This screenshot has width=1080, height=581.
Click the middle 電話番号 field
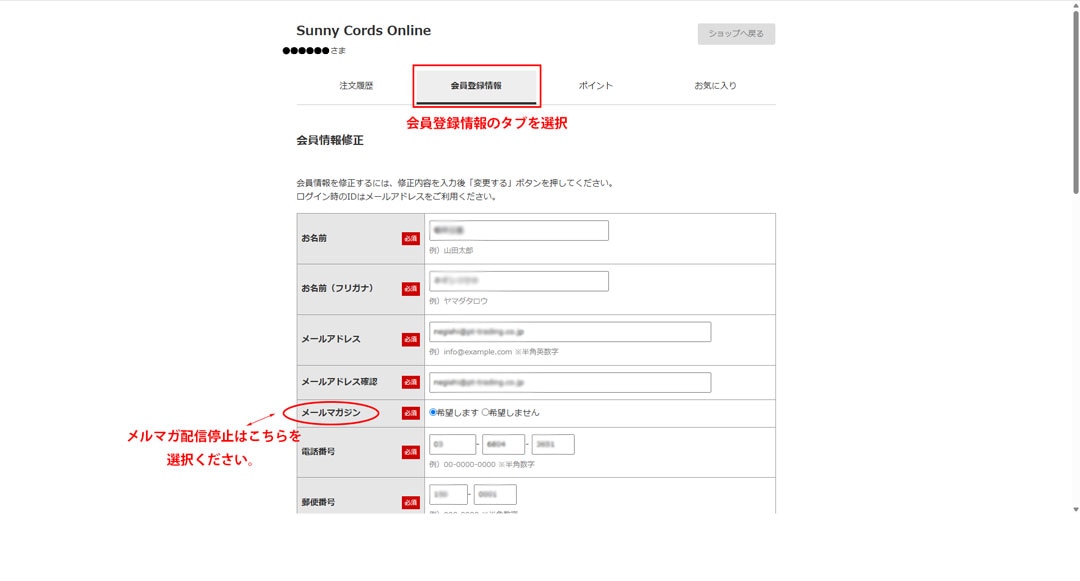click(x=503, y=445)
